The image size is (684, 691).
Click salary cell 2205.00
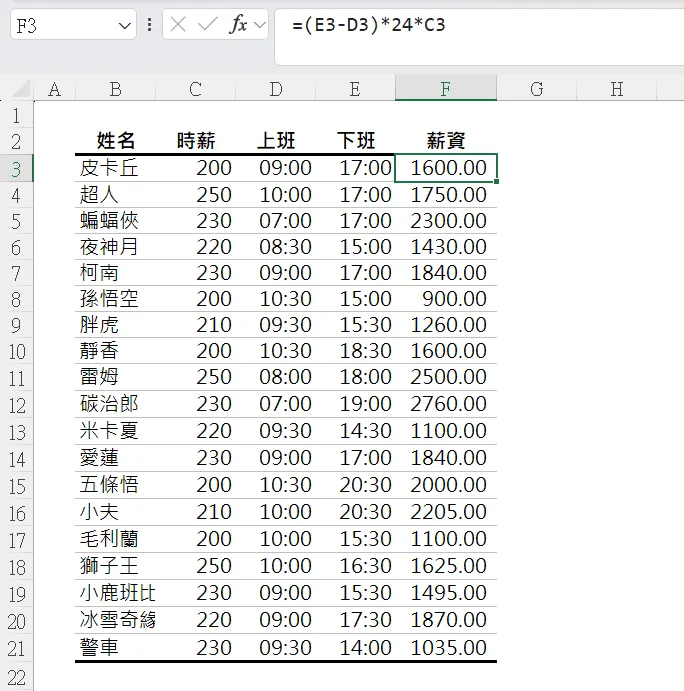pyautogui.click(x=446, y=512)
